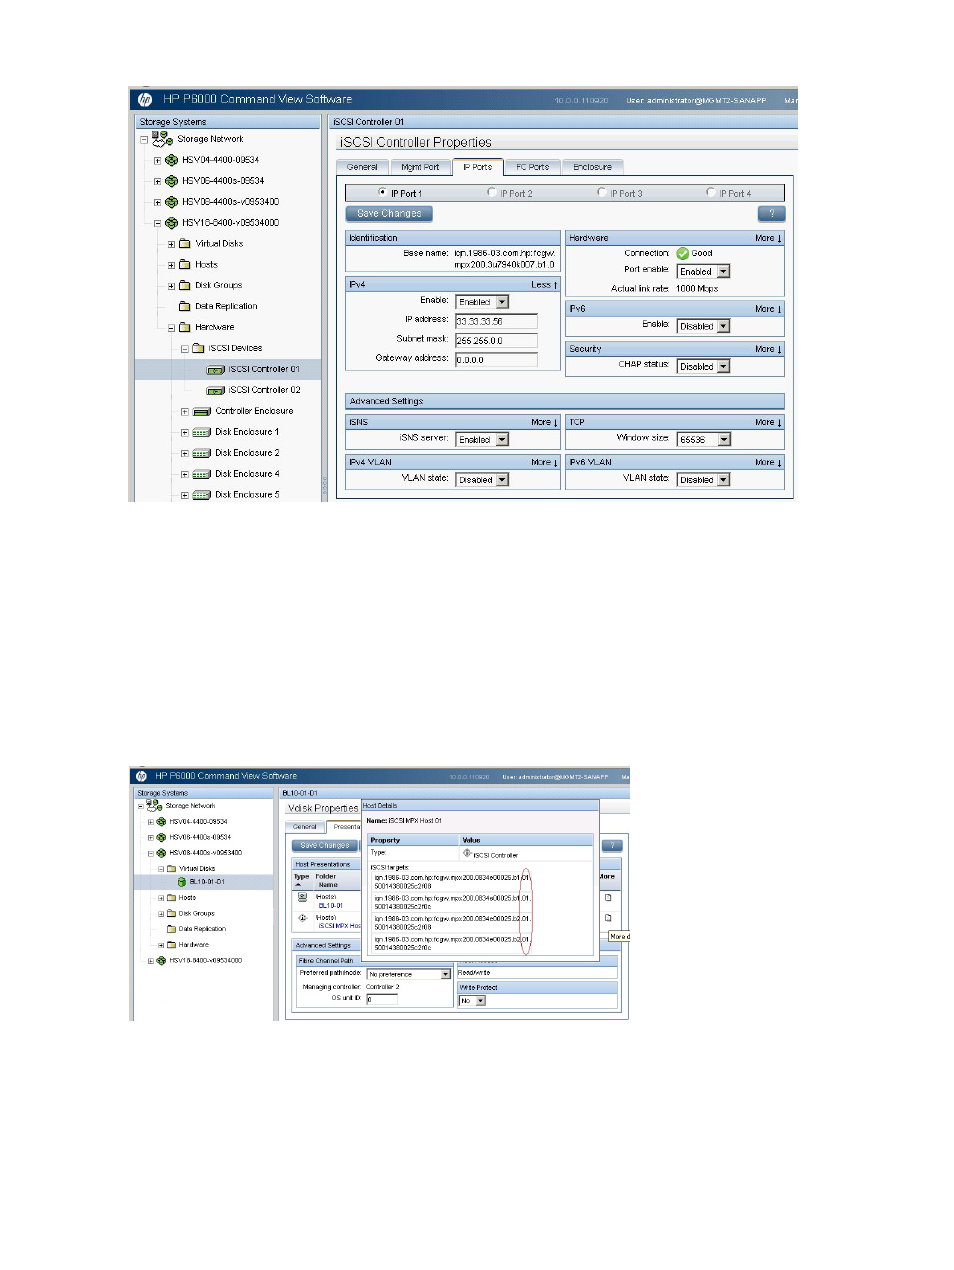This screenshot has height=1270, width=954.
Task: Click the Virtual Disks folder icon in the iSCSI Controller window
Action: [185, 244]
